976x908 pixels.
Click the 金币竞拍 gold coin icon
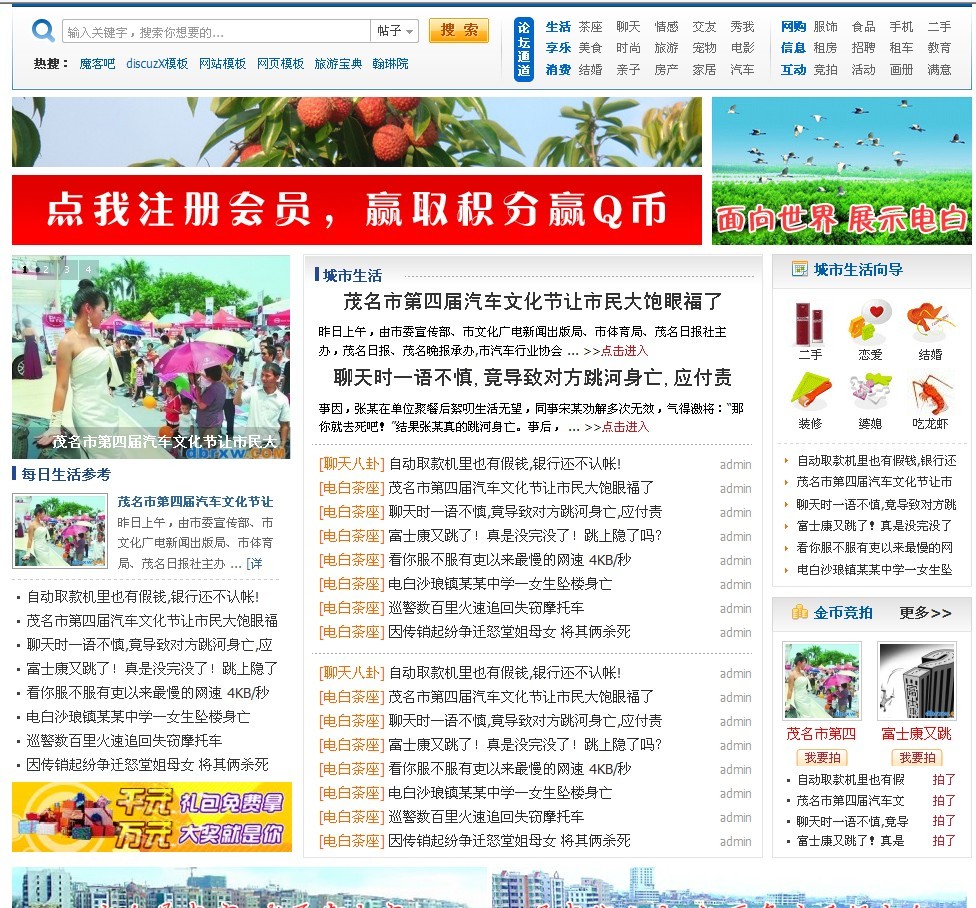pos(799,612)
